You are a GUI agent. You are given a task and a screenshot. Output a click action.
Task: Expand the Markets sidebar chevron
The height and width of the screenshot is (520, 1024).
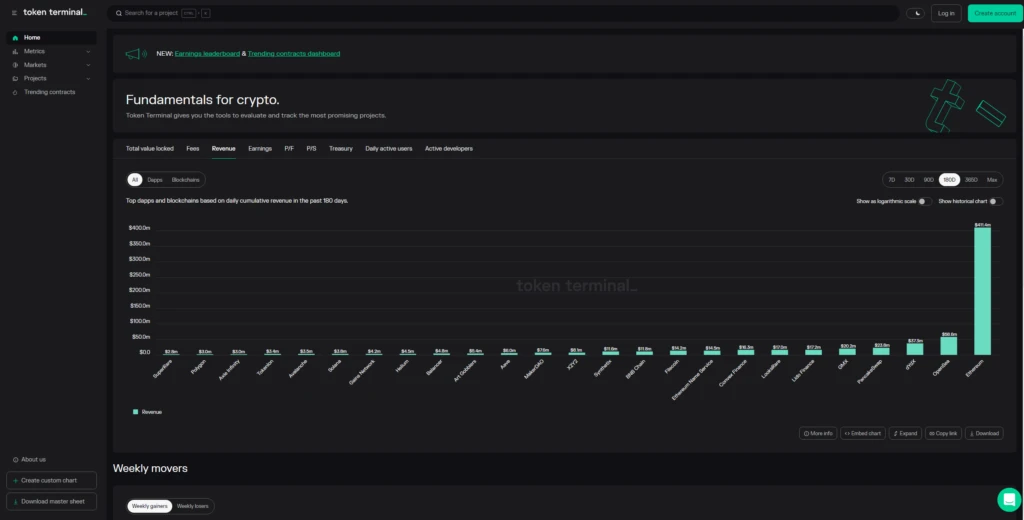[88, 65]
